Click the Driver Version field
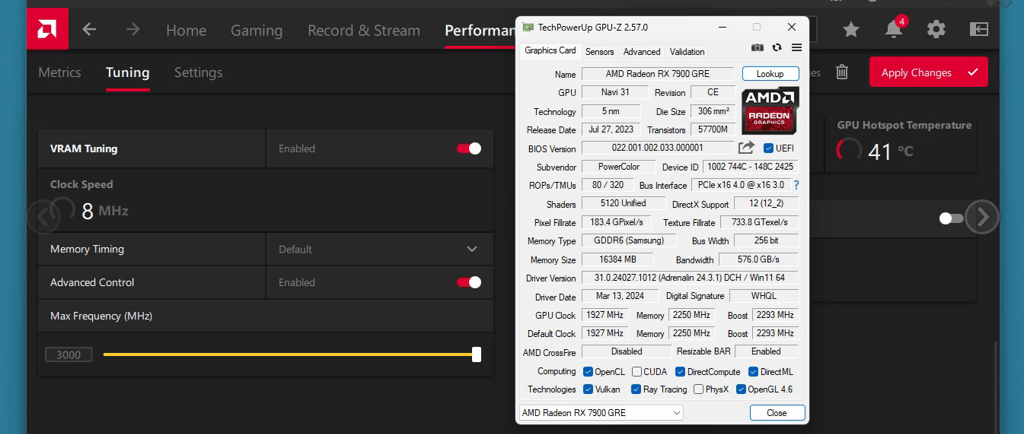Screen dimensions: 1024x434 [x=690, y=278]
